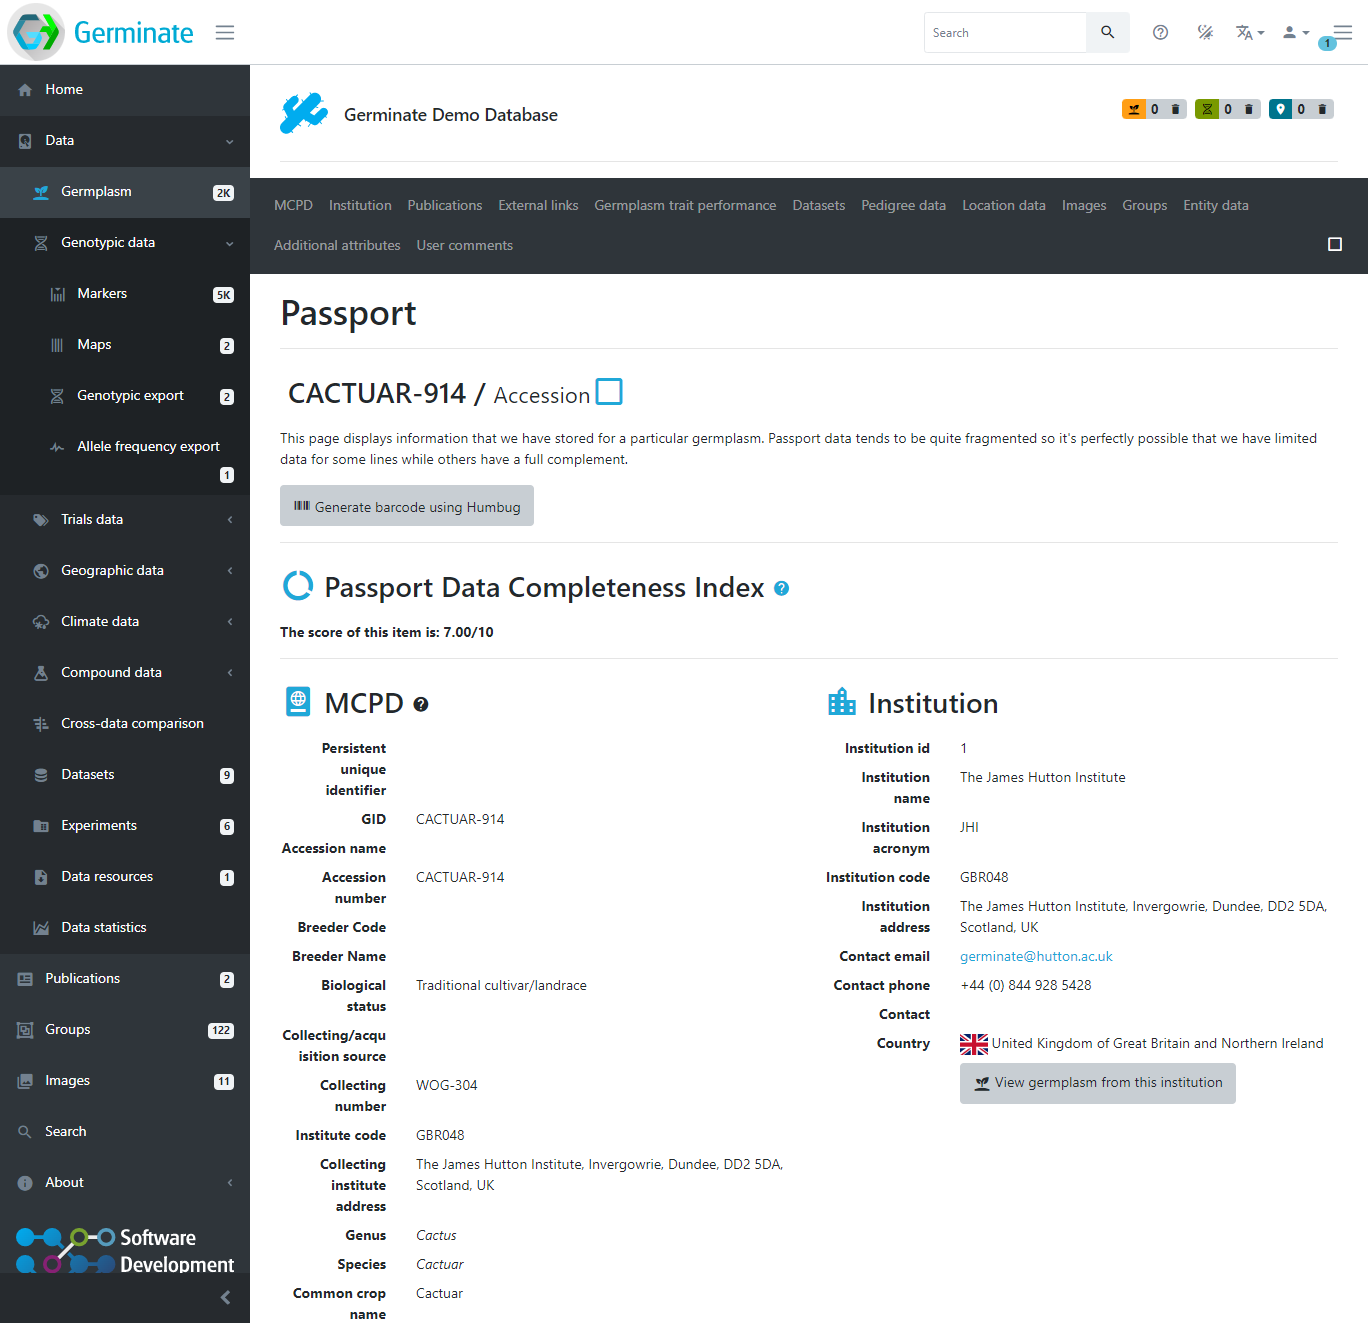Click the search magnifier button
This screenshot has height=1323, width=1368.
click(x=1107, y=33)
